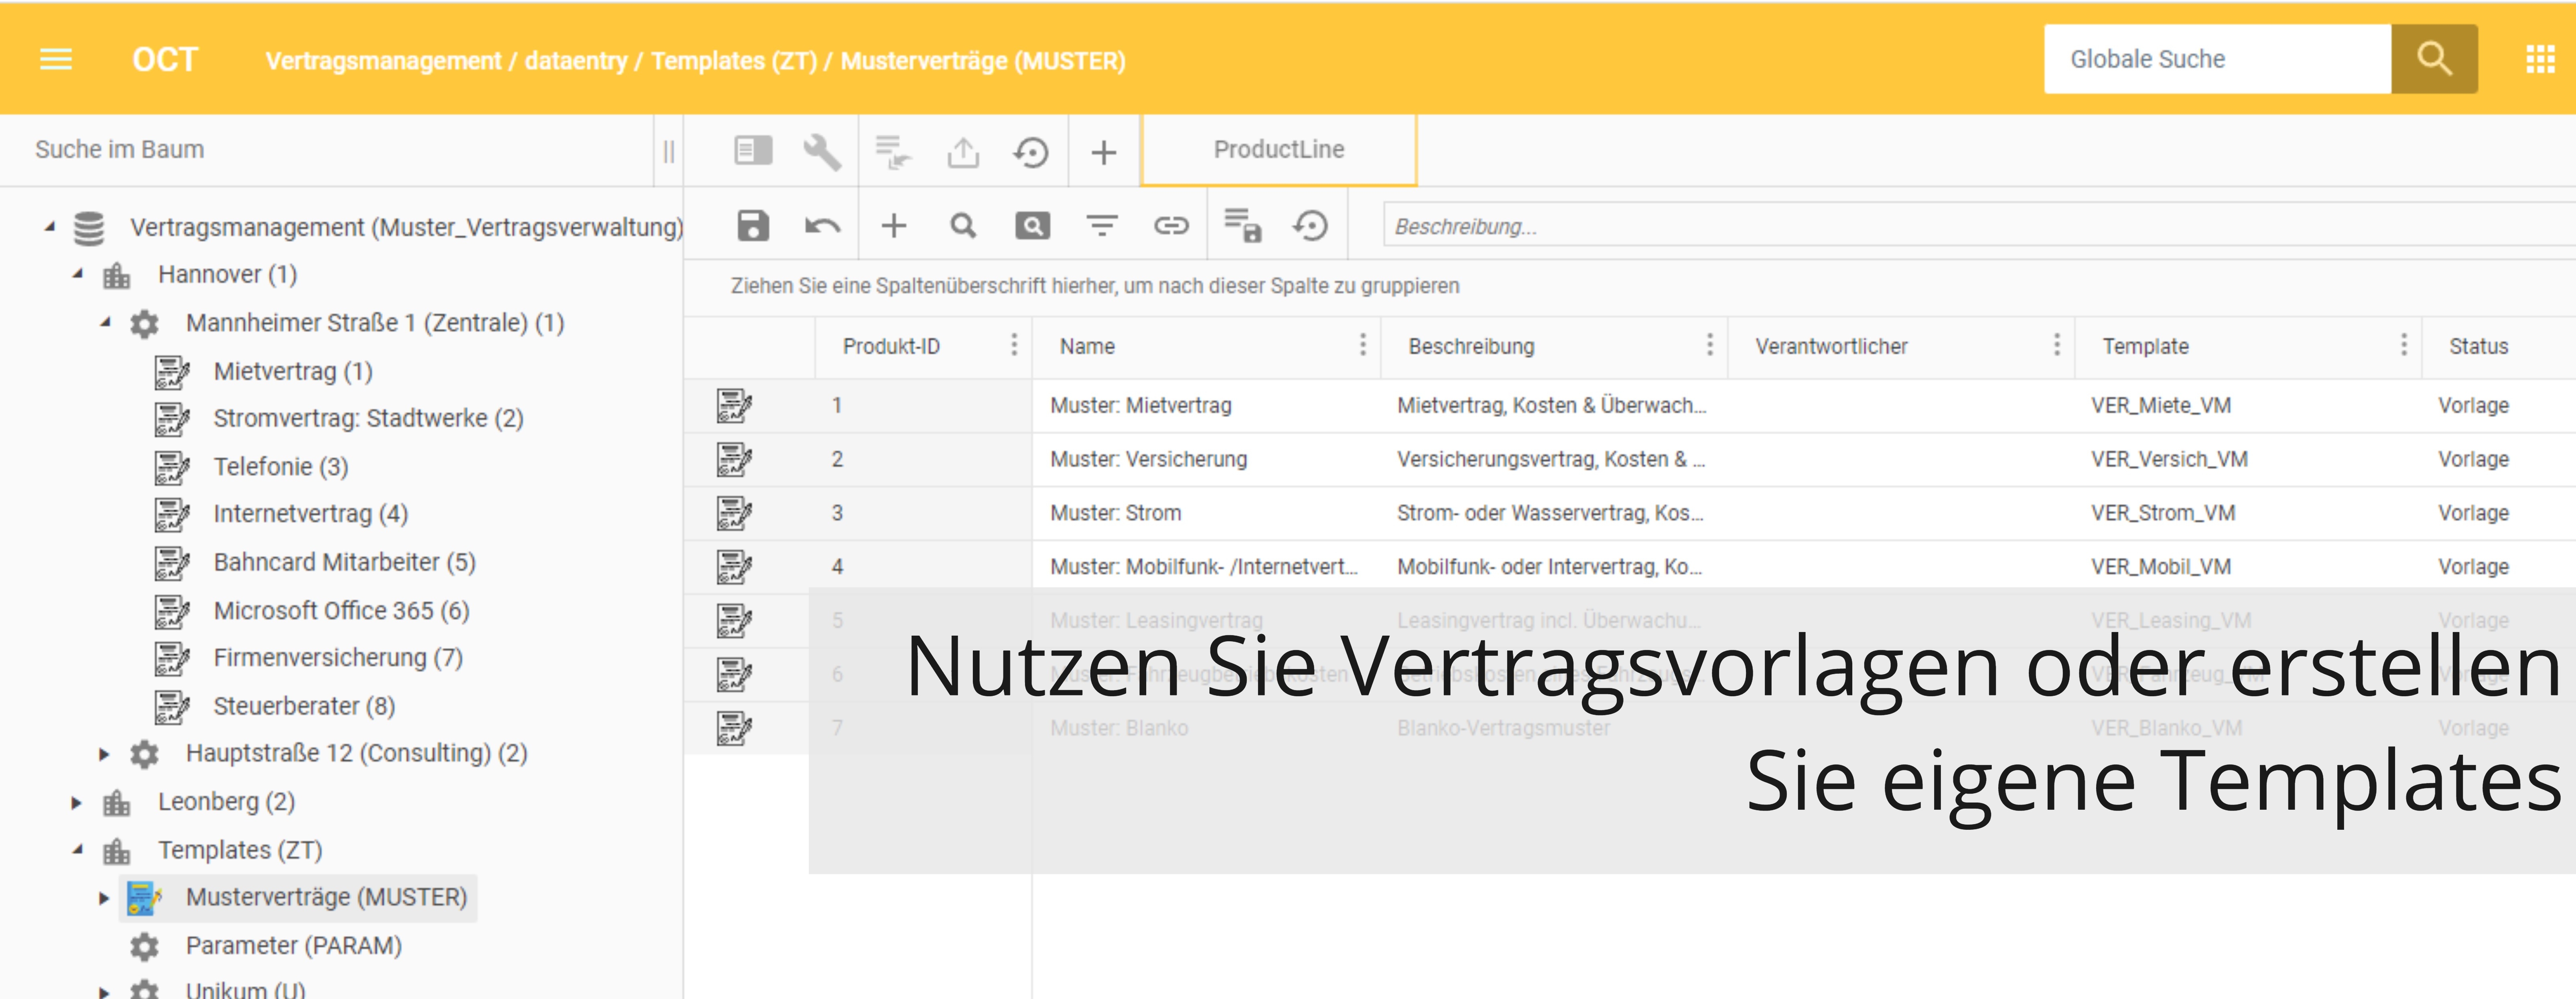Collapse the Hannover tree node
Screen dimensions: 2576x999
point(78,274)
